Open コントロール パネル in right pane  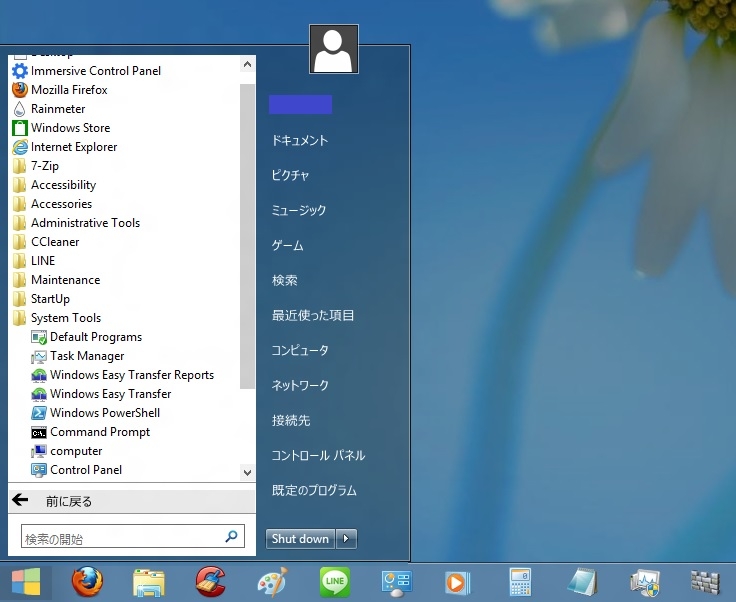click(x=318, y=455)
